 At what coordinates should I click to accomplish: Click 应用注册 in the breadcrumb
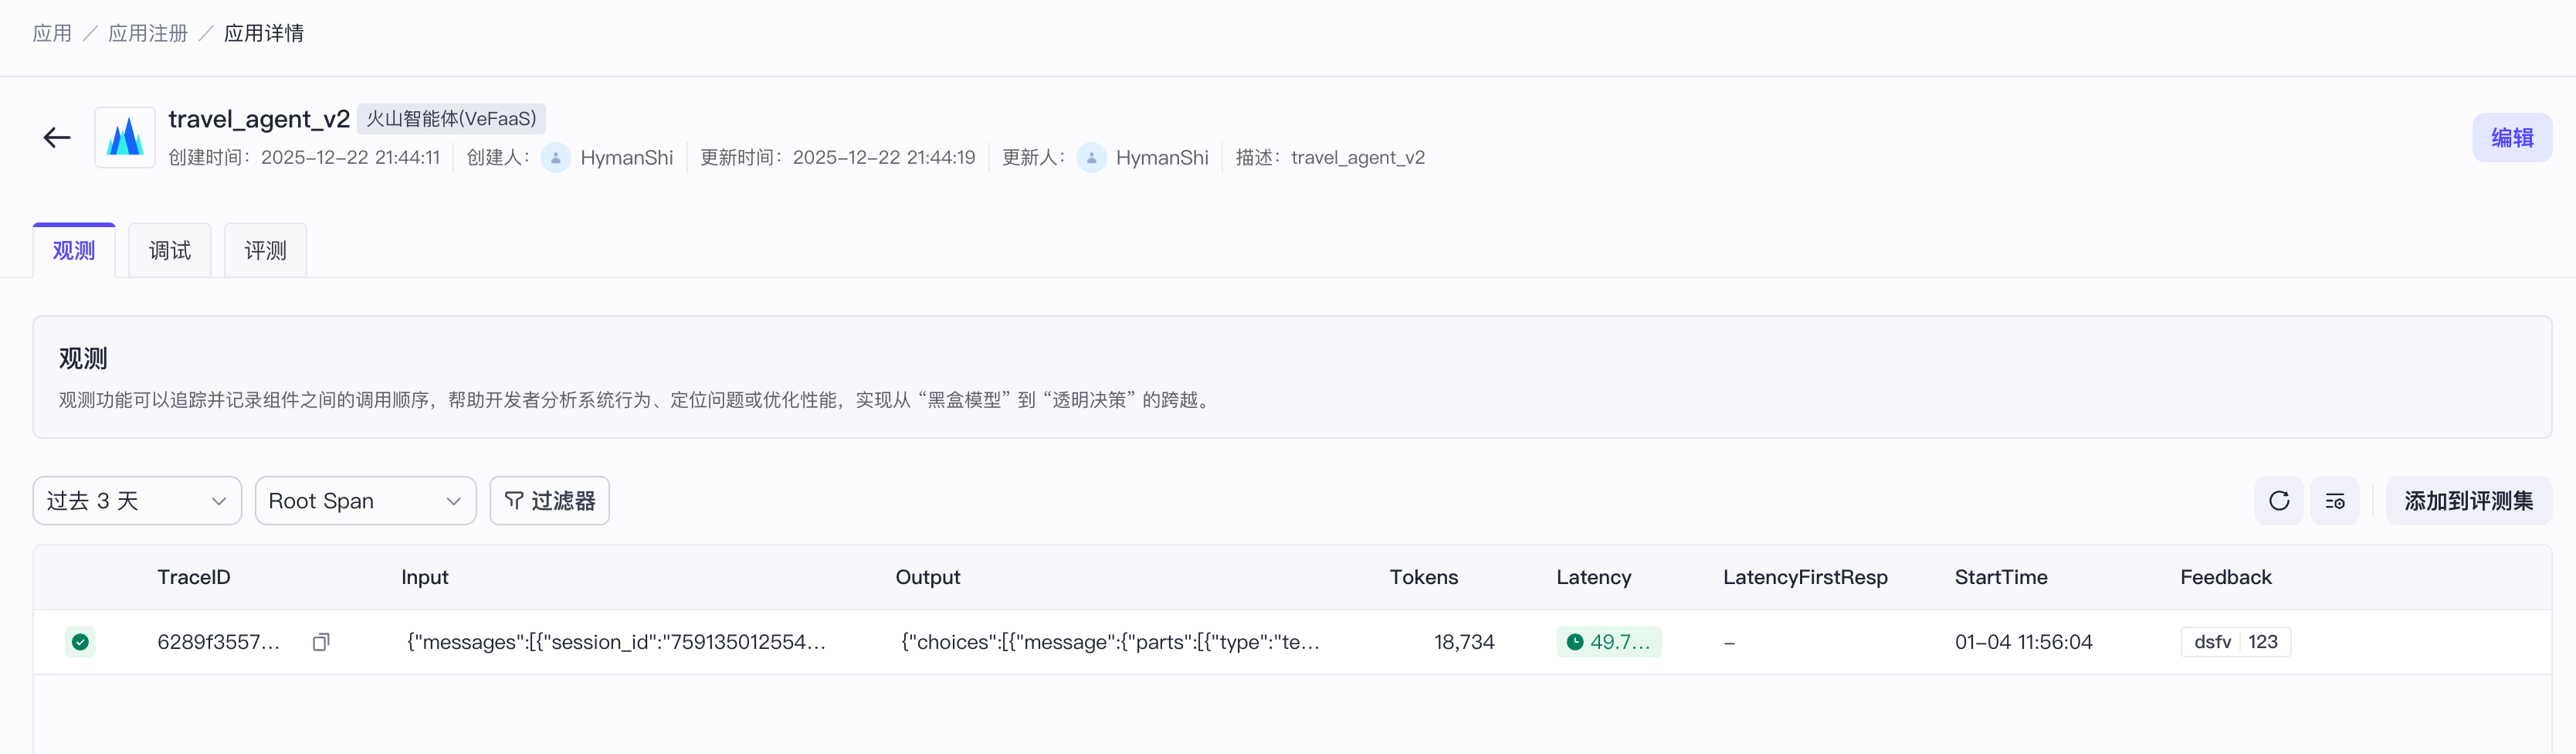(148, 33)
